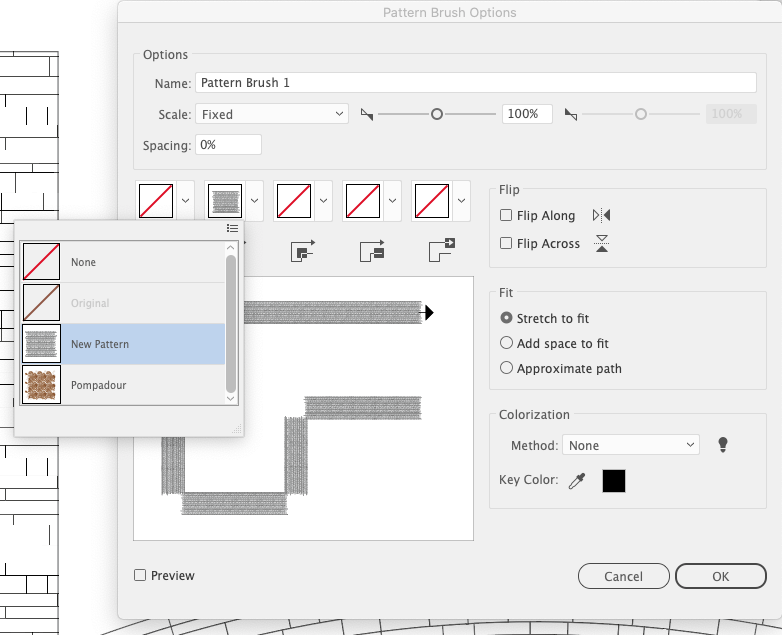The image size is (782, 635).
Task: Open the pattern list view menu icon
Action: [x=232, y=229]
